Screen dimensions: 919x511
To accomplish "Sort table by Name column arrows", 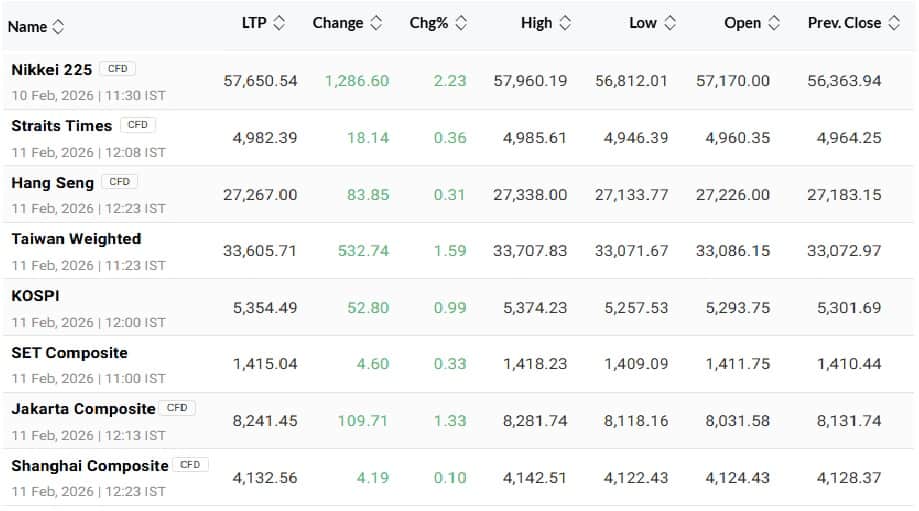I will pos(58,26).
